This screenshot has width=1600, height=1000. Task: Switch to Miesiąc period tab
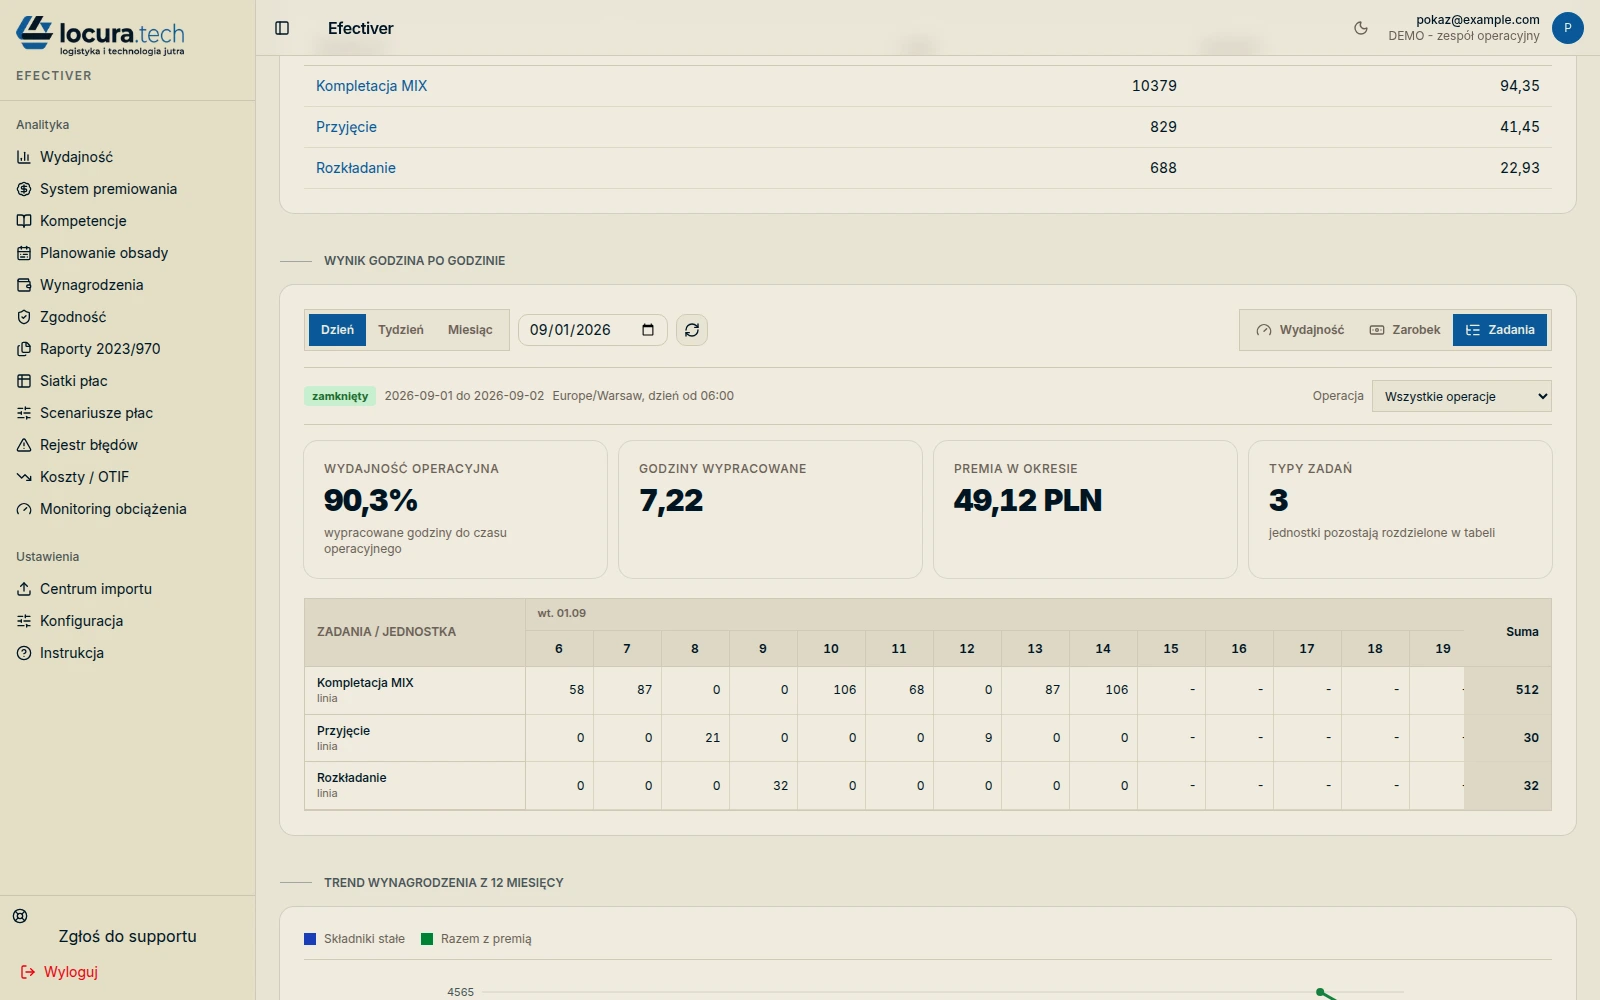tap(470, 330)
